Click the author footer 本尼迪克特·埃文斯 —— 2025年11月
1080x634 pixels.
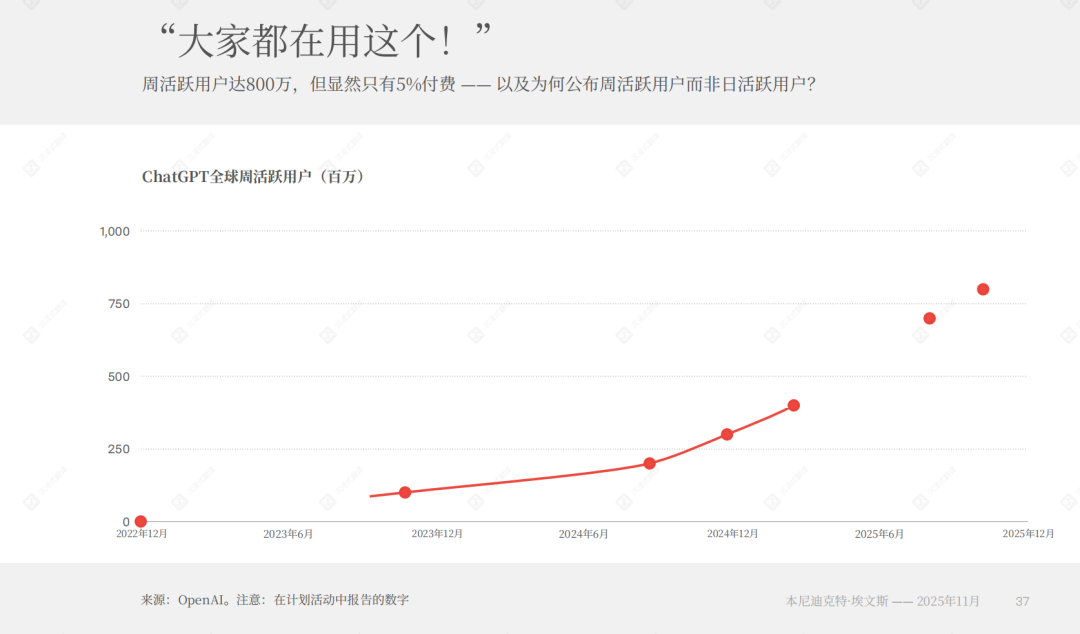tap(882, 601)
